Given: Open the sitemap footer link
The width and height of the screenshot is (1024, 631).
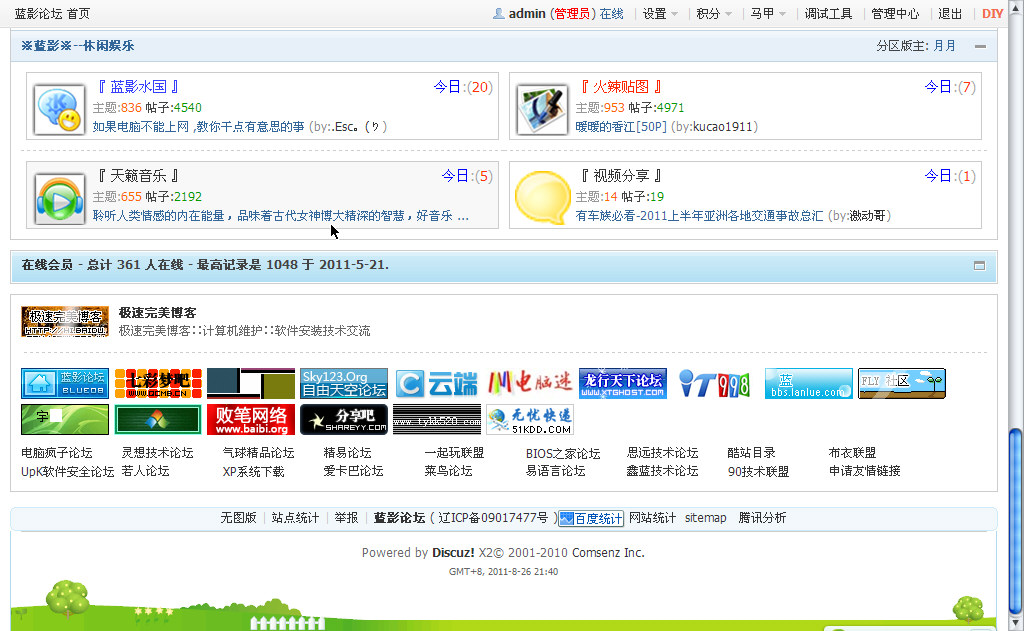Looking at the screenshot, I should (x=705, y=518).
